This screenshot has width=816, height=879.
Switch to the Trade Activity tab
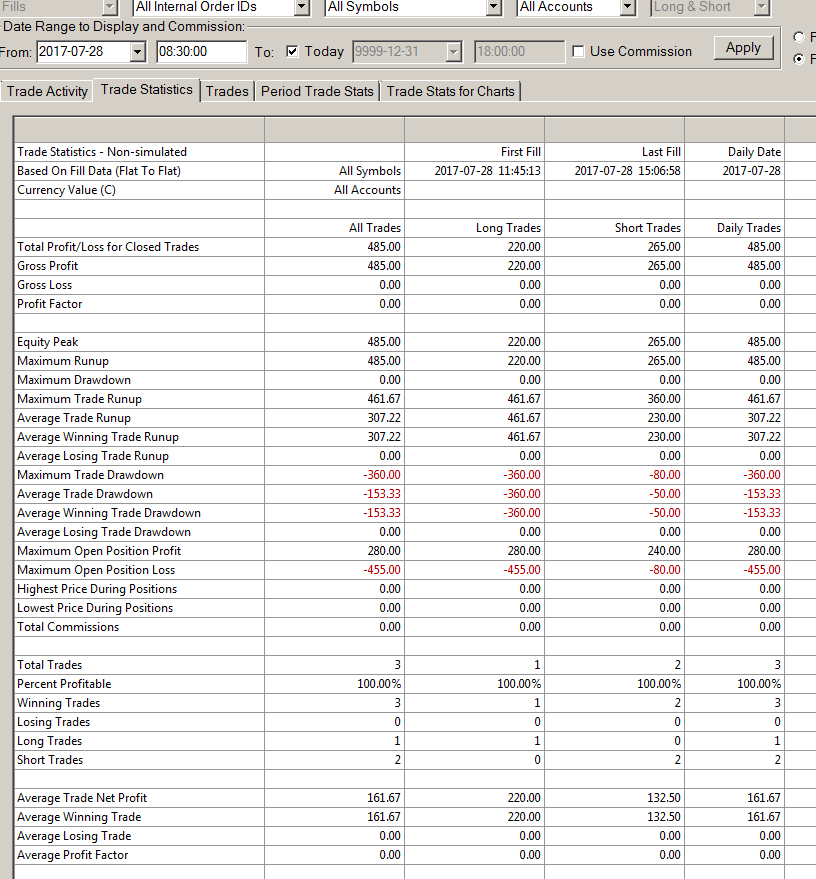47,91
